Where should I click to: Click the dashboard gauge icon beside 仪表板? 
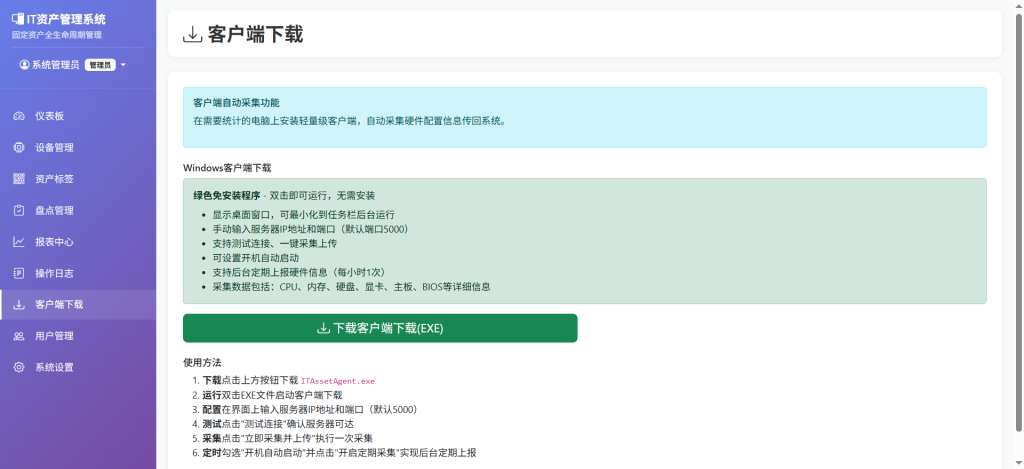pos(19,116)
